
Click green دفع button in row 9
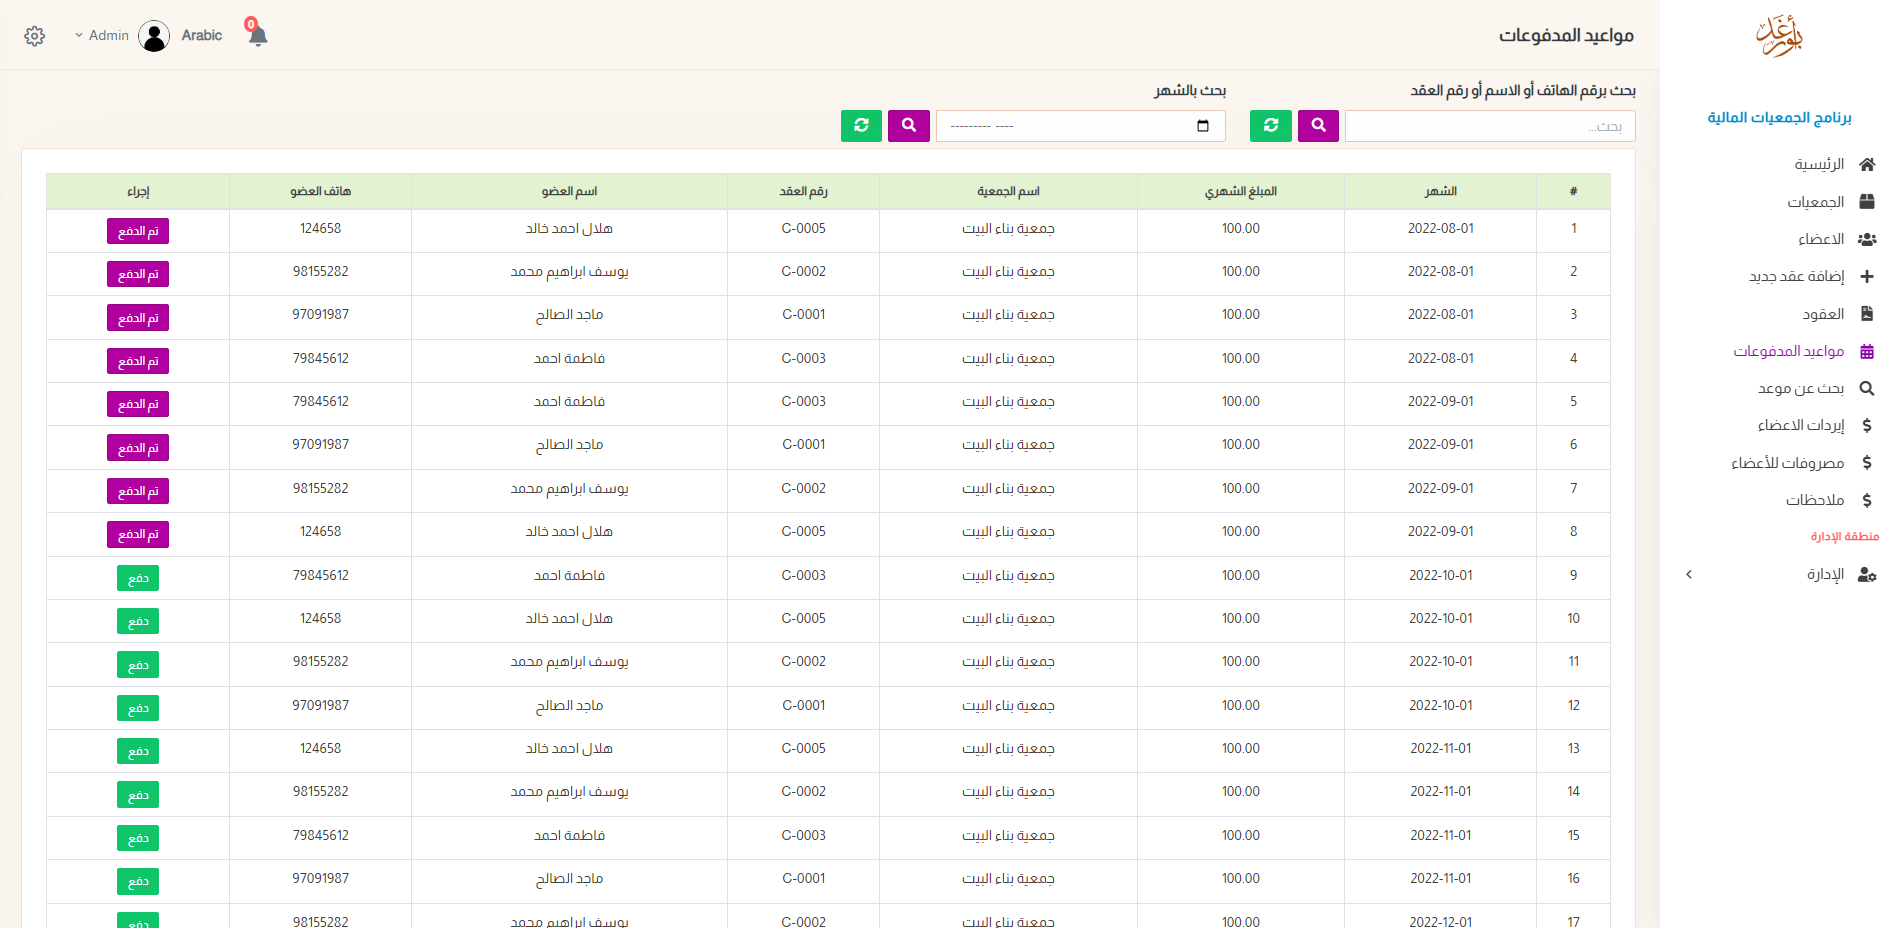(x=138, y=578)
